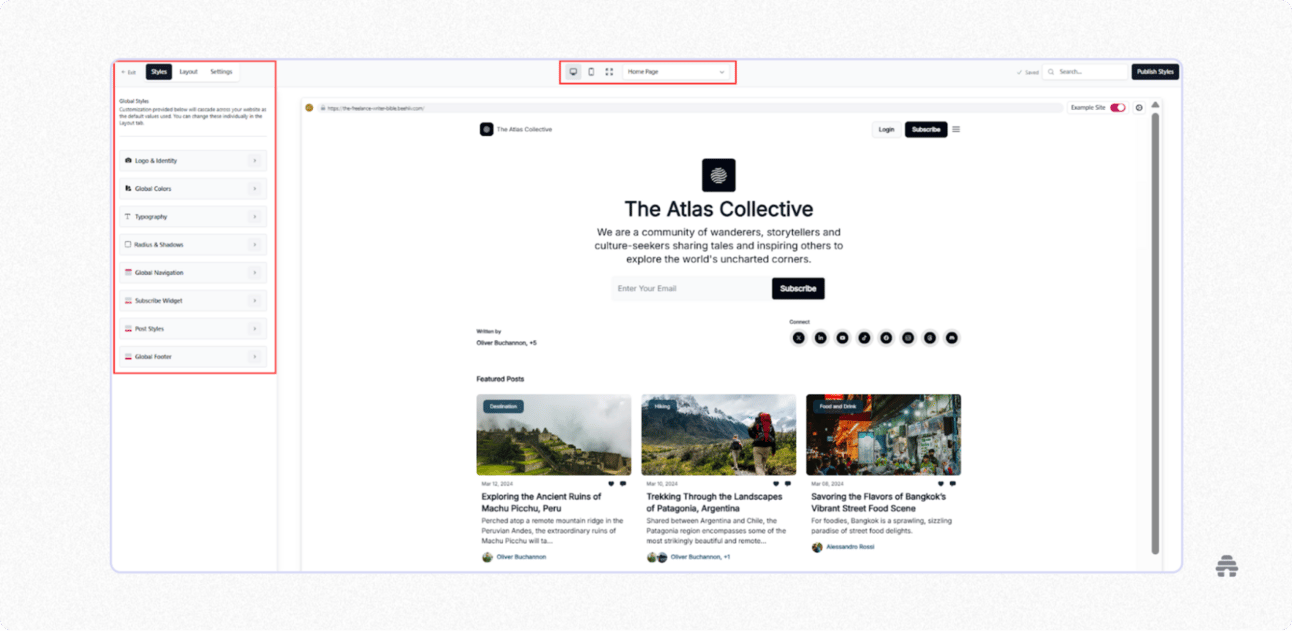Expand Logo & Identity section
This screenshot has width=1292, height=631.
[192, 160]
